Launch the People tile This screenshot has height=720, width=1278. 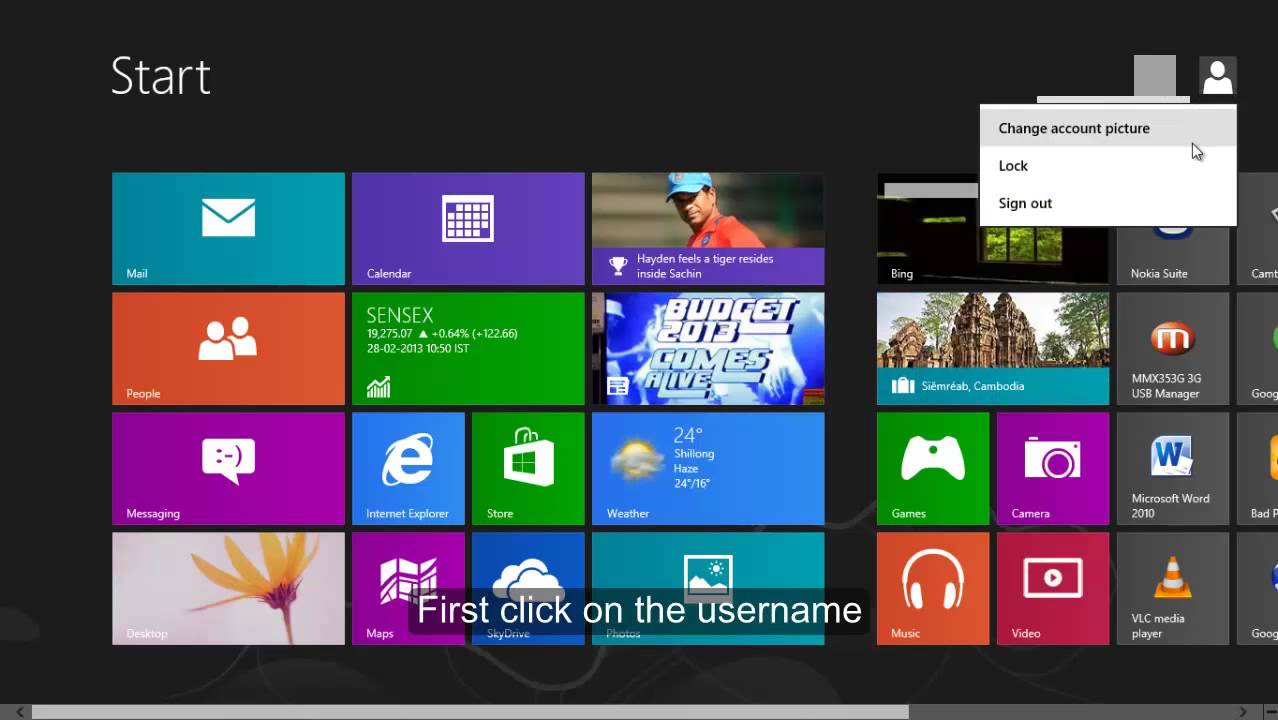(228, 349)
